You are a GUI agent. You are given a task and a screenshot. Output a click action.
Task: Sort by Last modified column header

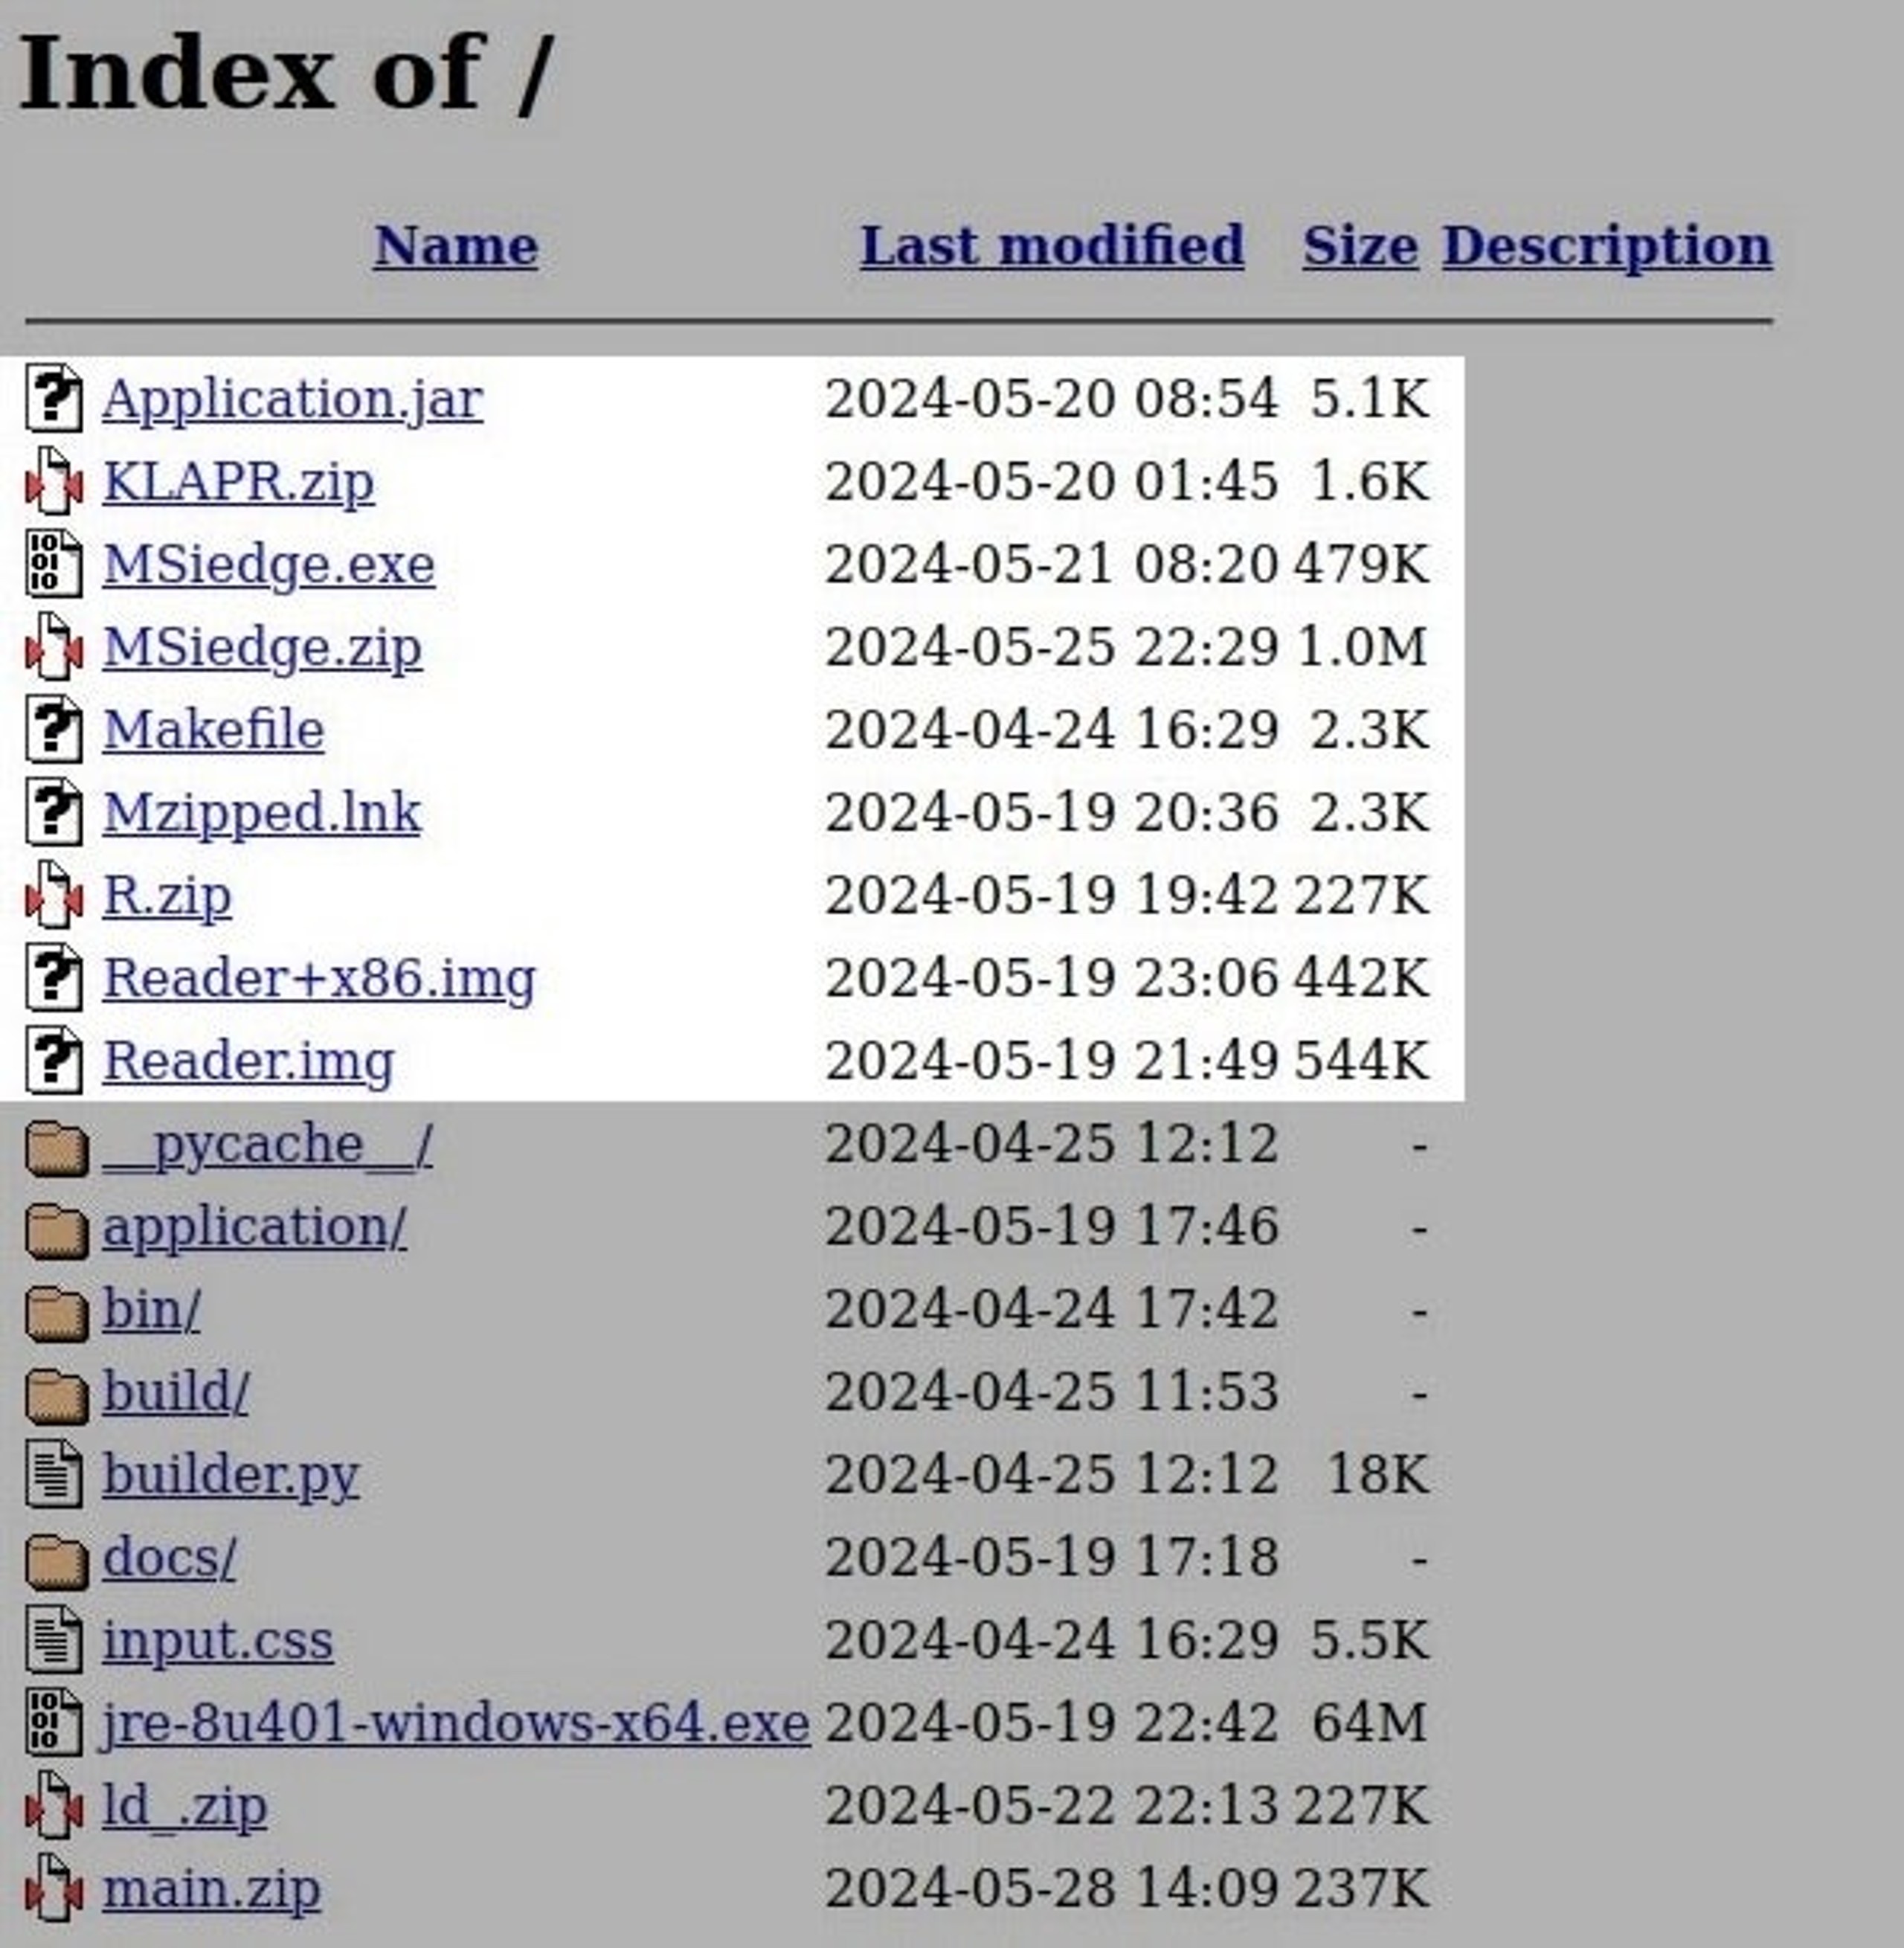click(x=1052, y=246)
